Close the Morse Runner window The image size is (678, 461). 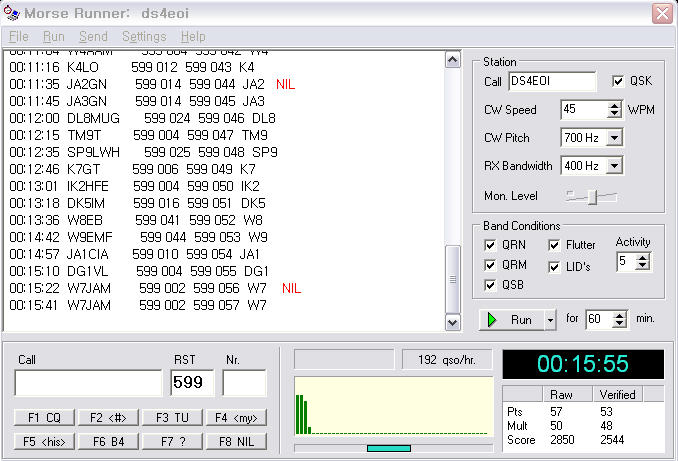tap(662, 13)
